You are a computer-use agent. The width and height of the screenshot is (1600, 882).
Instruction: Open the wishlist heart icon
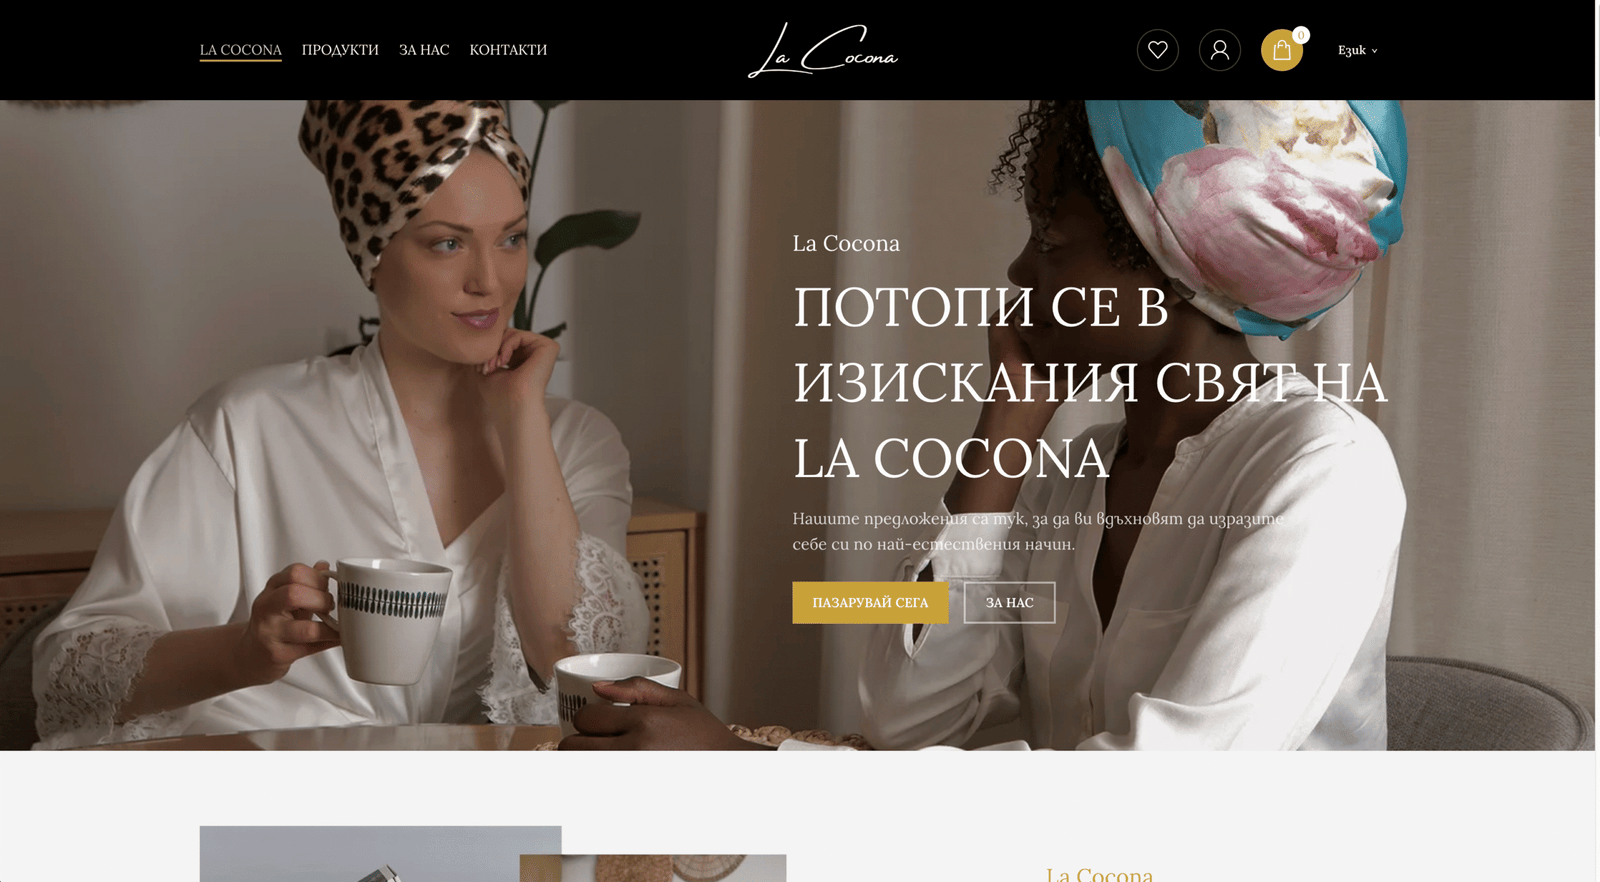click(1157, 50)
